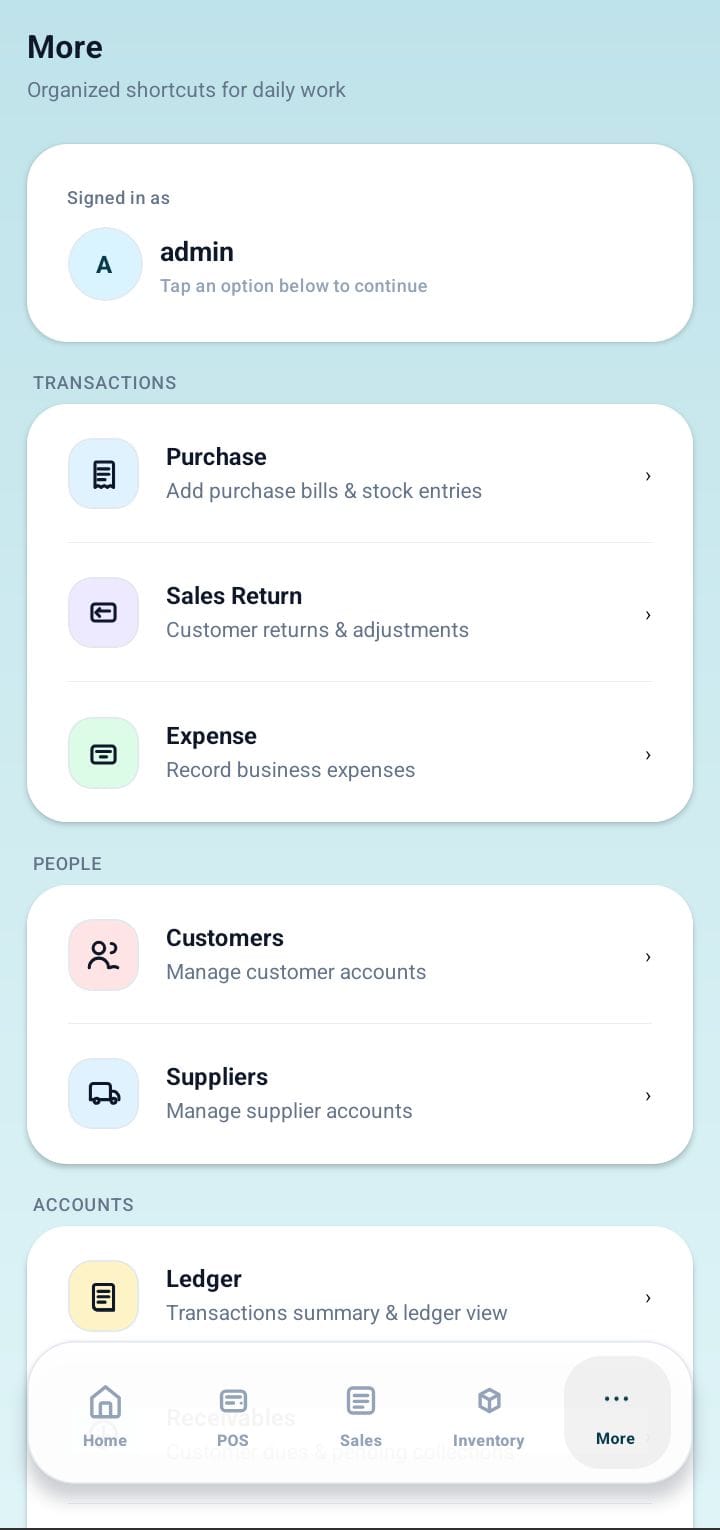Click the Home navigation icon
Viewport: 720px width, 1530px height.
pyautogui.click(x=104, y=1400)
